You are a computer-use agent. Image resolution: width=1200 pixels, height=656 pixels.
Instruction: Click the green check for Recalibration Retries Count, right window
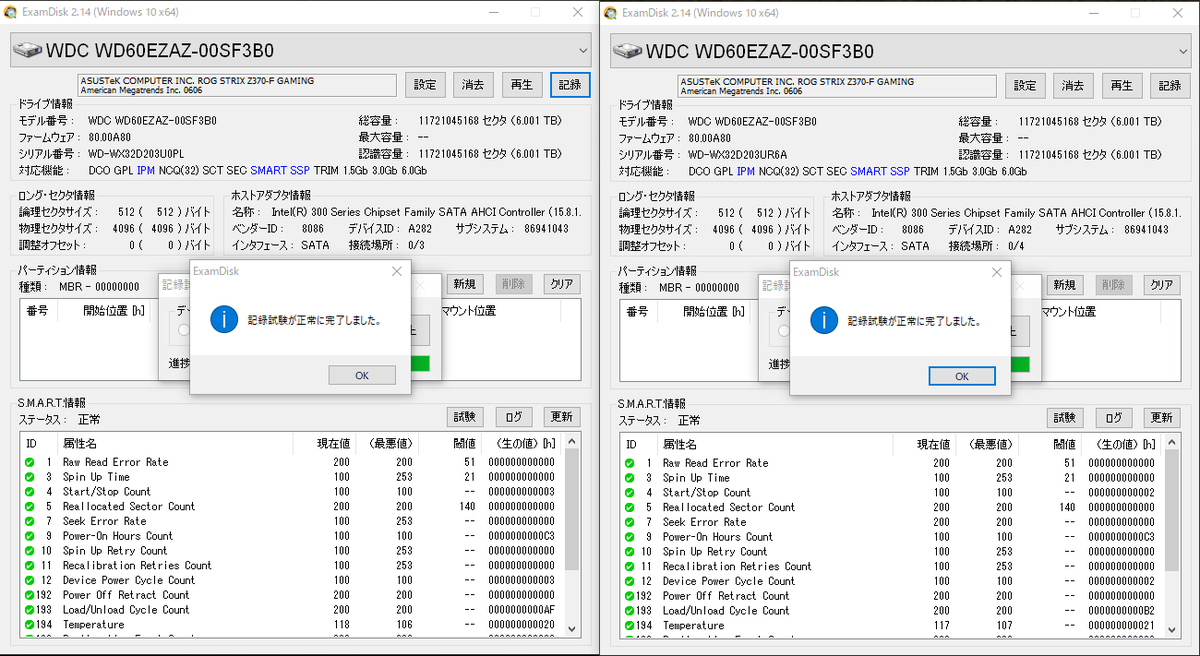(x=630, y=566)
